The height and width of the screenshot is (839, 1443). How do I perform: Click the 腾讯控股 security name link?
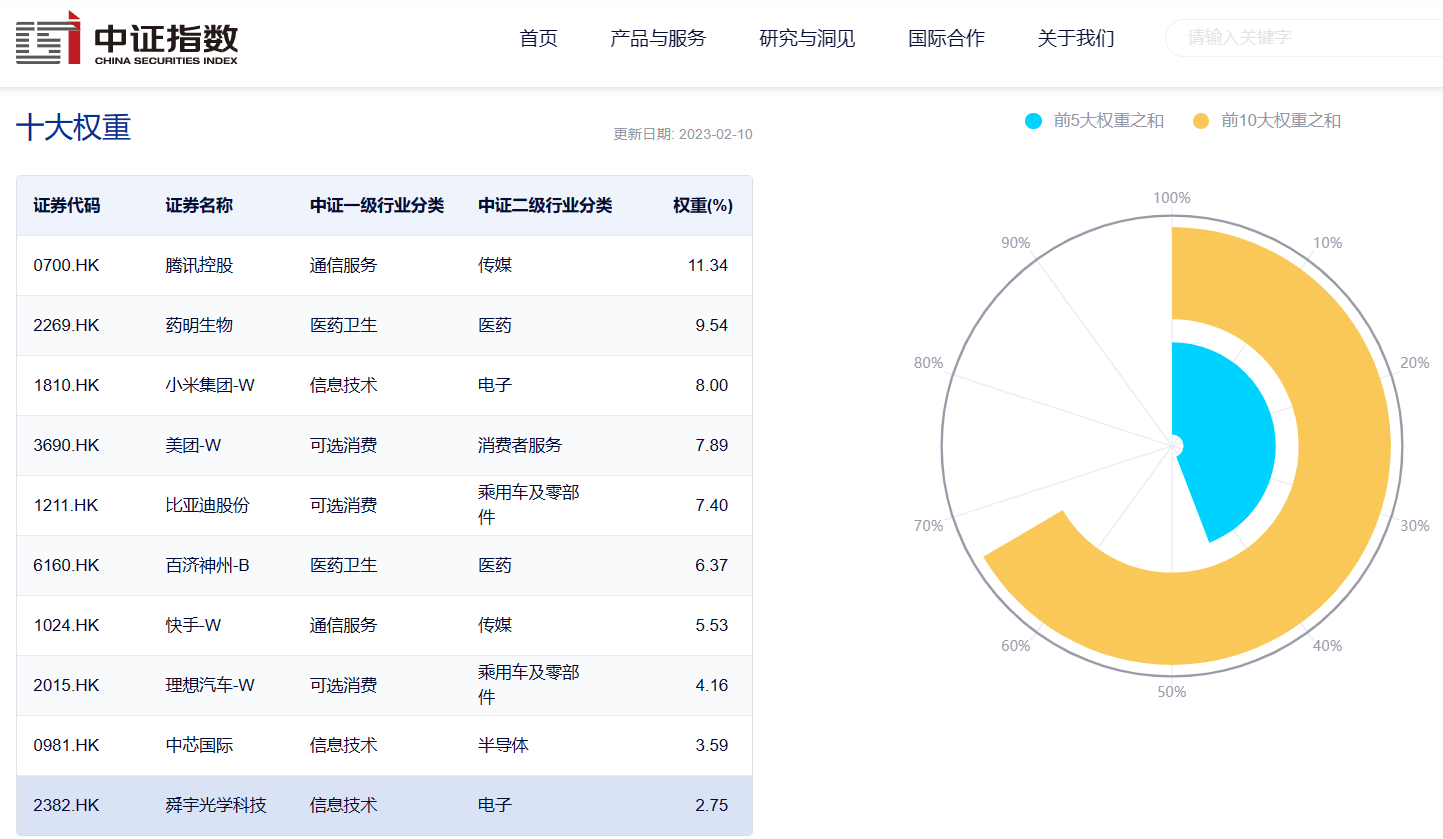(x=198, y=265)
